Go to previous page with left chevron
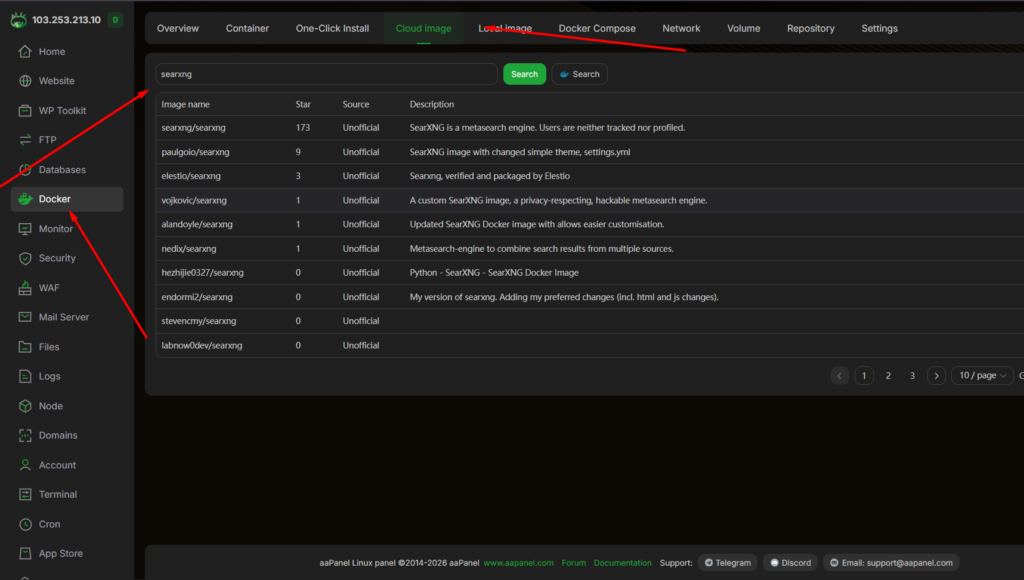1024x580 pixels. coord(840,376)
